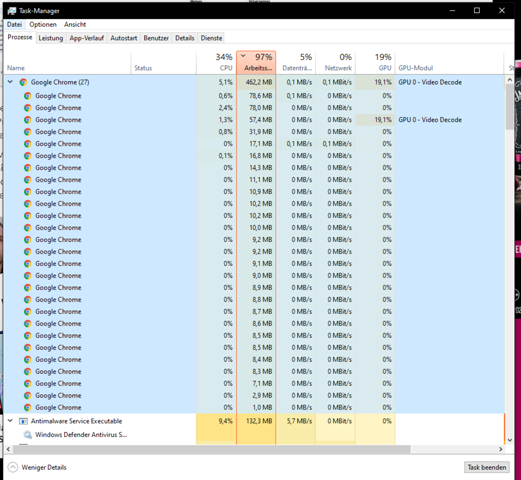This screenshot has height=480, width=521.
Task: Click the horizontal scrollbar thumb
Action: [212, 449]
